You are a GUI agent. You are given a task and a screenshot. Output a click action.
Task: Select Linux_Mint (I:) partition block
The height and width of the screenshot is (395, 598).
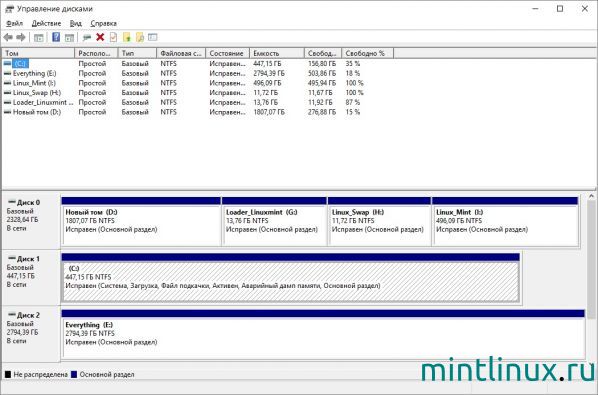pyautogui.click(x=505, y=222)
